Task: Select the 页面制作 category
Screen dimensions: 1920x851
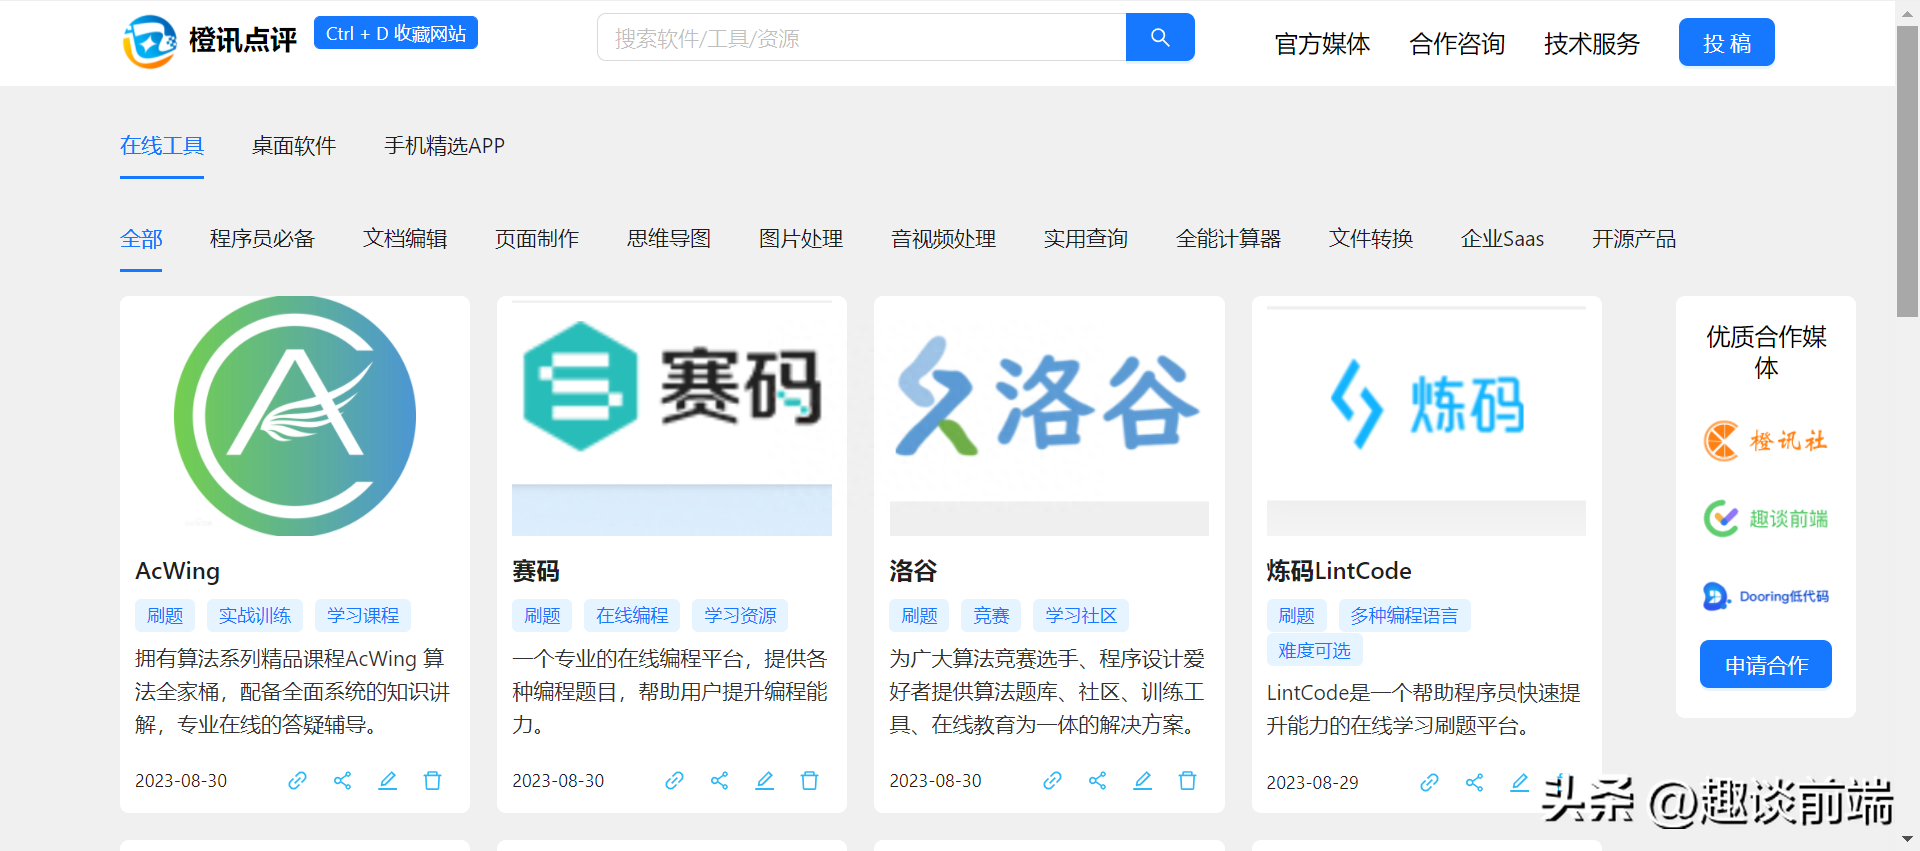Action: 537,239
